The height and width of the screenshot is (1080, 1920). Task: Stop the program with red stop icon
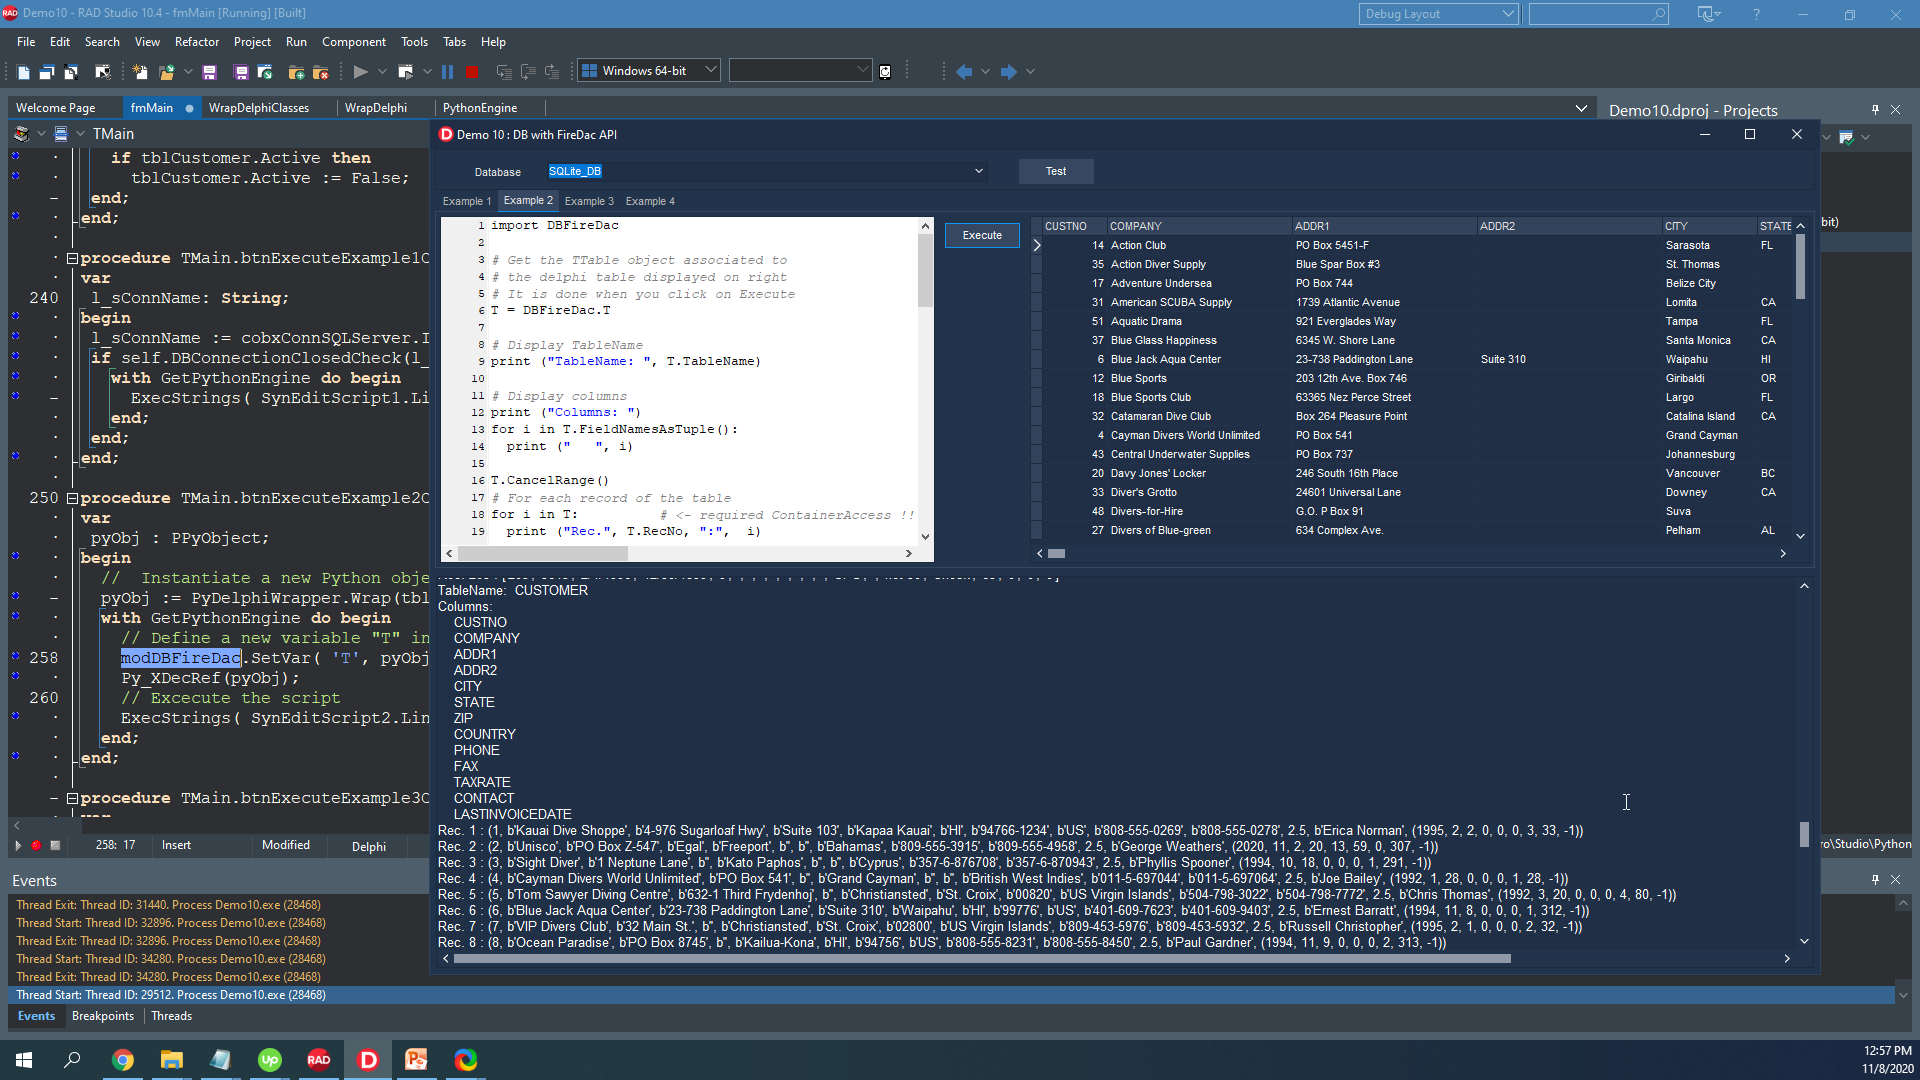point(472,71)
